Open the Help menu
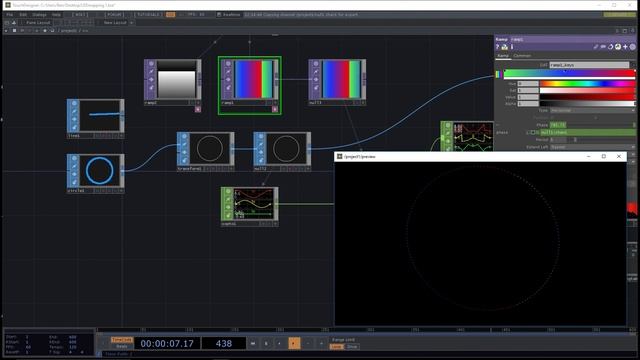 [x=56, y=15]
